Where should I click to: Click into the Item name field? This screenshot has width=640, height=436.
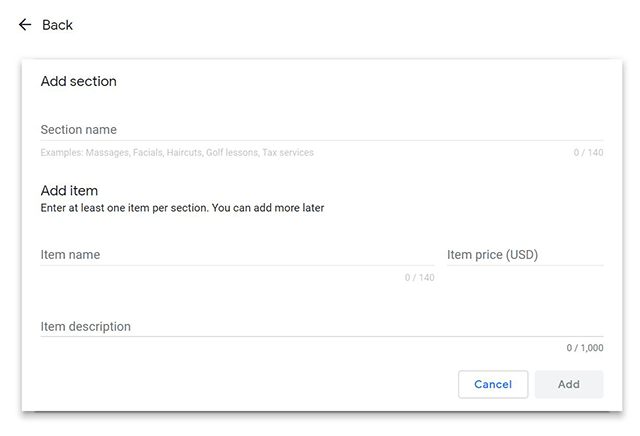[237, 255]
